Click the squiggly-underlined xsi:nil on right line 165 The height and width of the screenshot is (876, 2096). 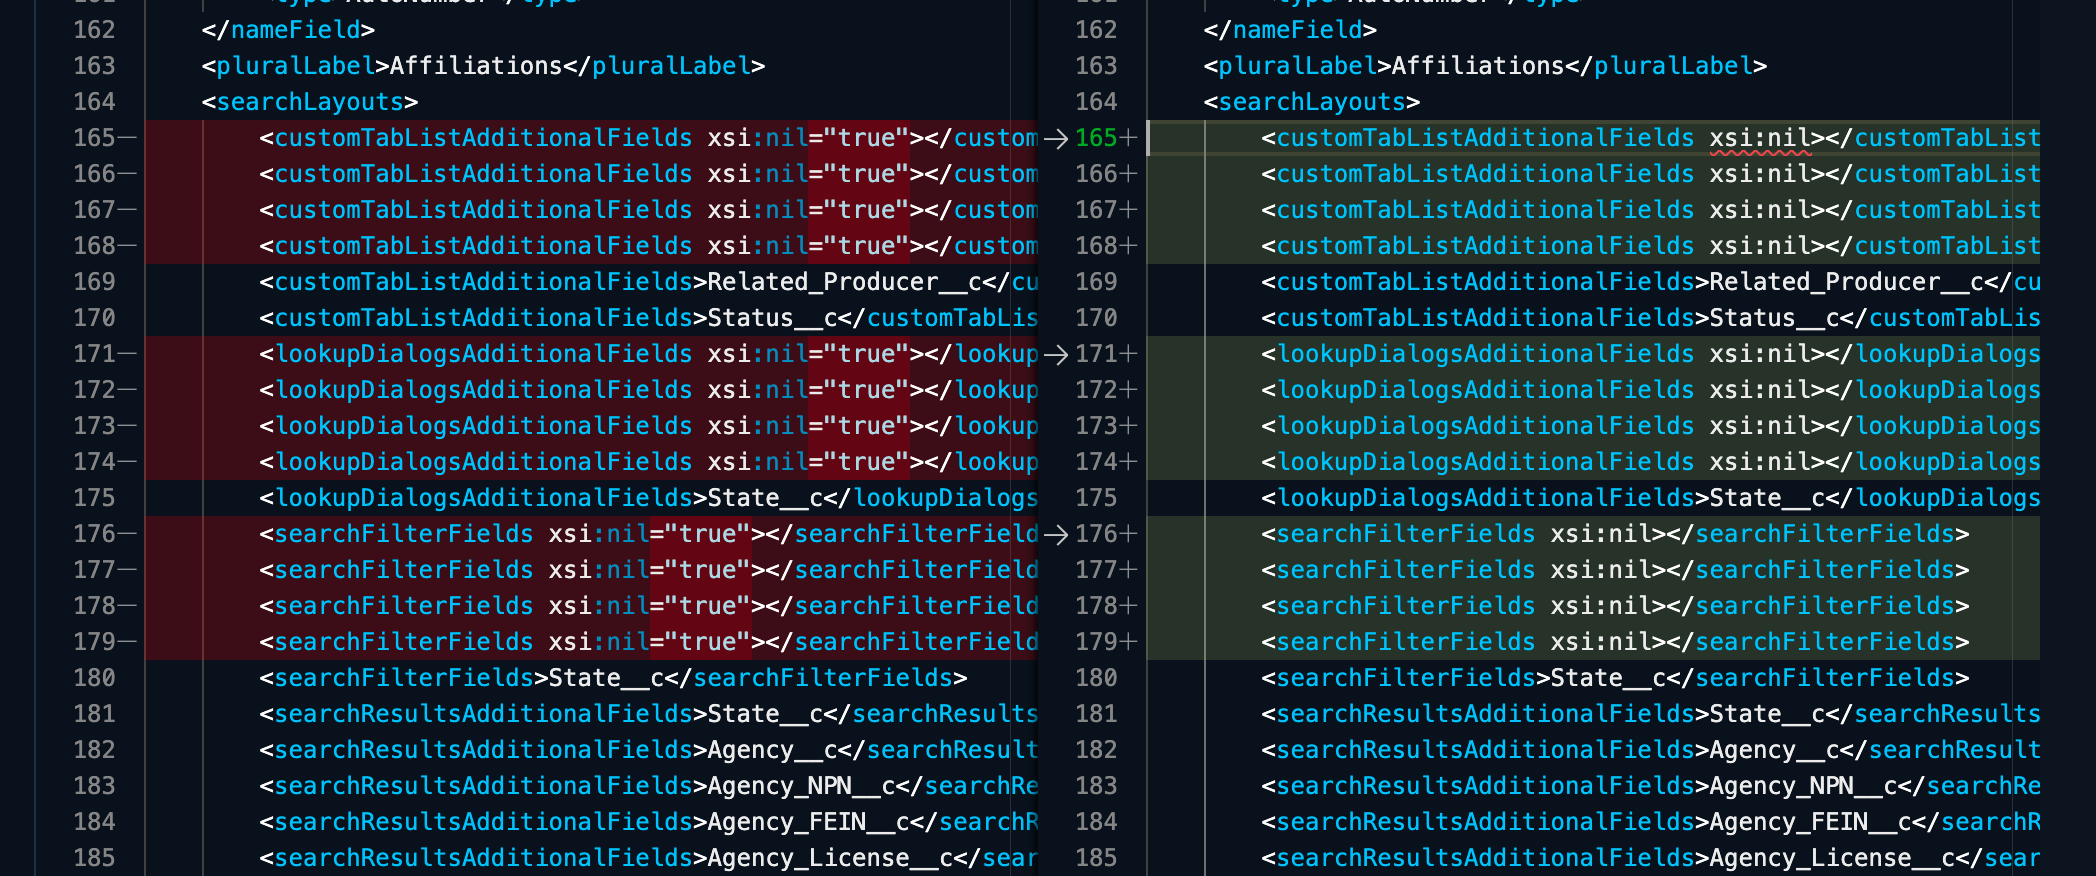(x=1760, y=138)
